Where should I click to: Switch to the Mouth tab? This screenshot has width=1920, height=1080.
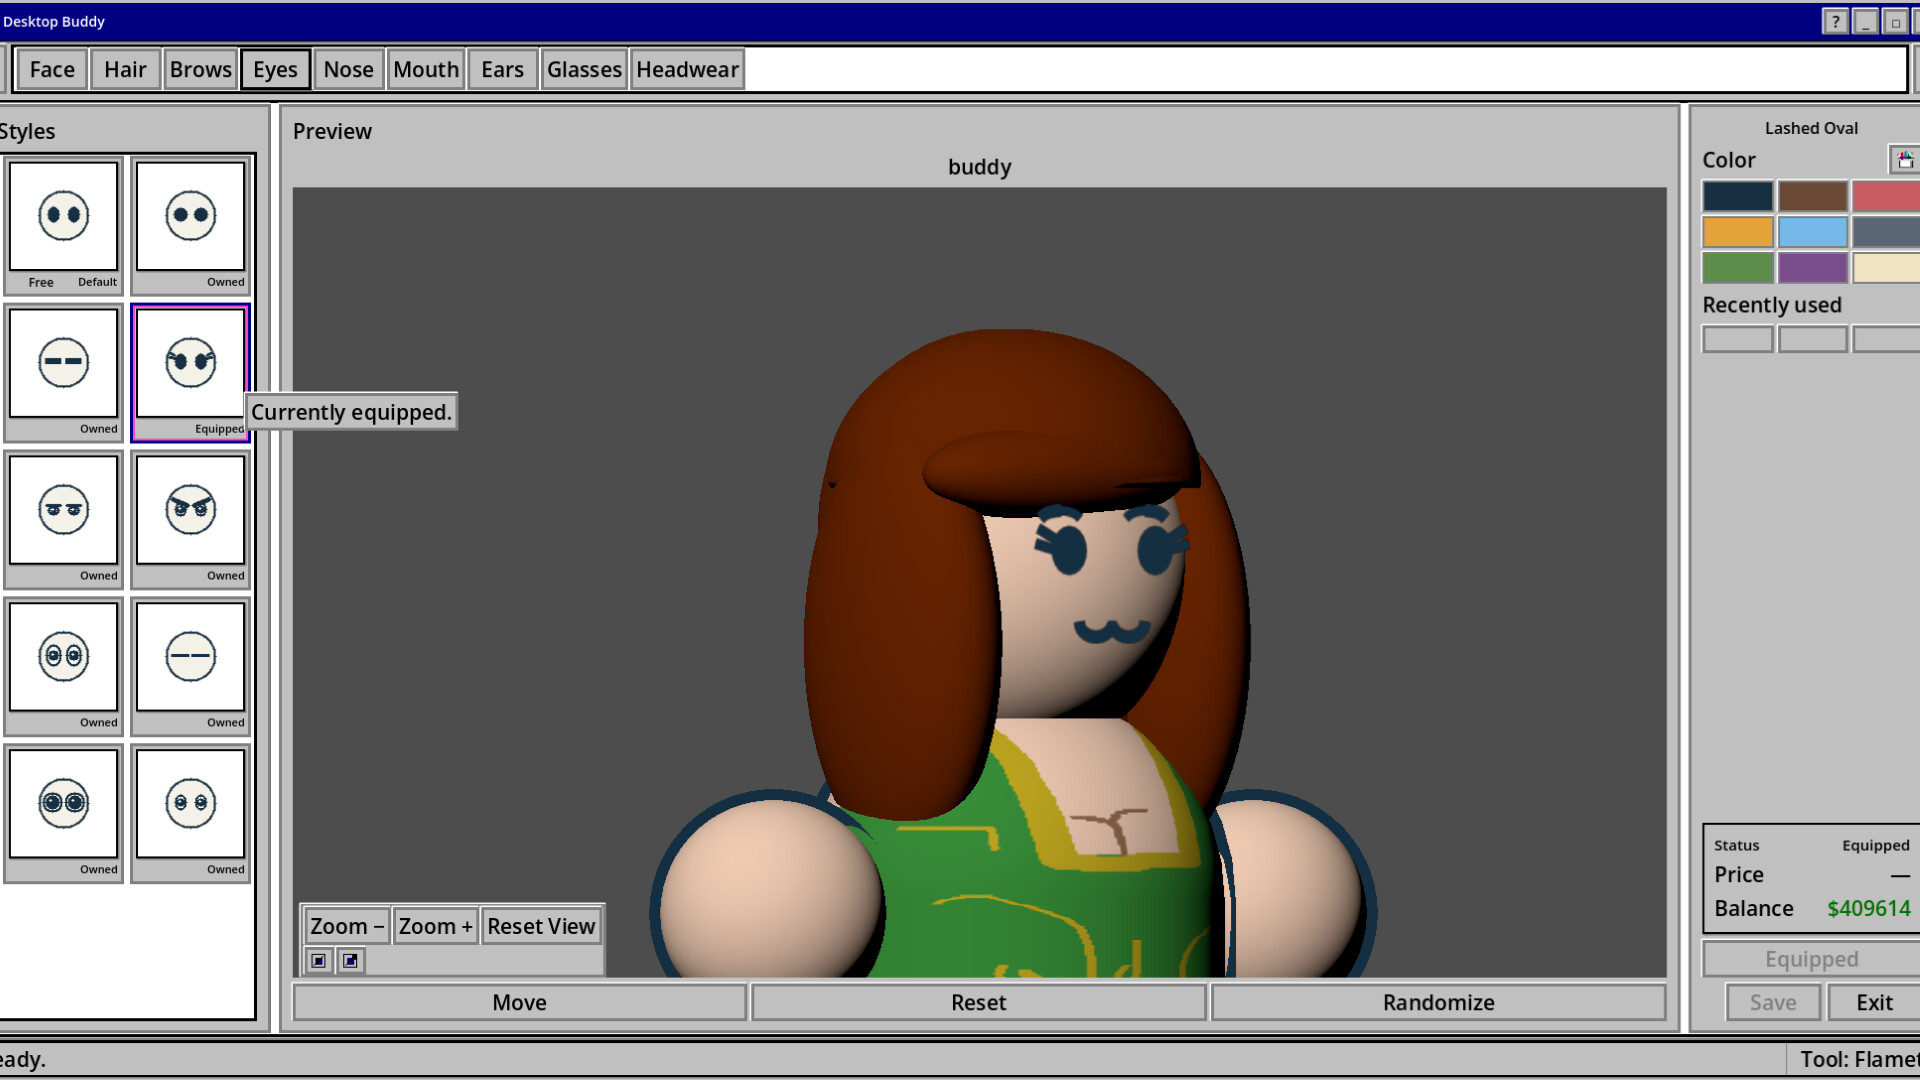click(x=426, y=69)
